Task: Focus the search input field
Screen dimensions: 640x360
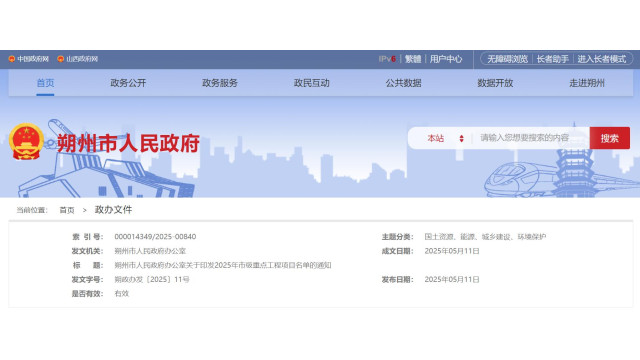Action: coord(531,138)
